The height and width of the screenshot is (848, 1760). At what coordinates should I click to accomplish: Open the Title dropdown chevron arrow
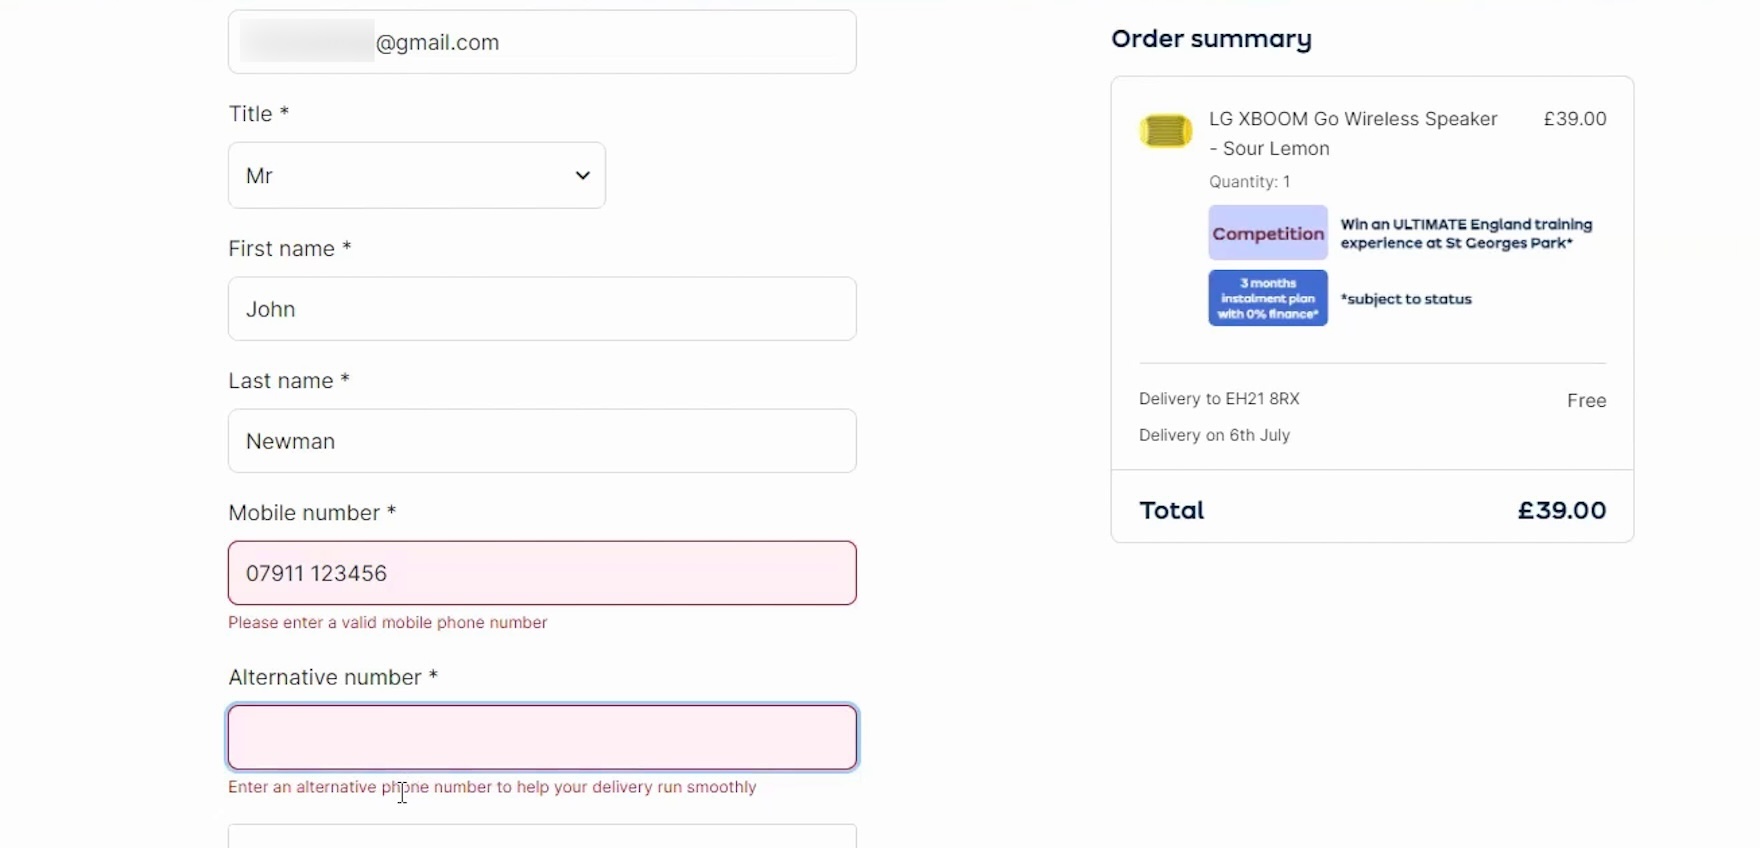click(582, 176)
